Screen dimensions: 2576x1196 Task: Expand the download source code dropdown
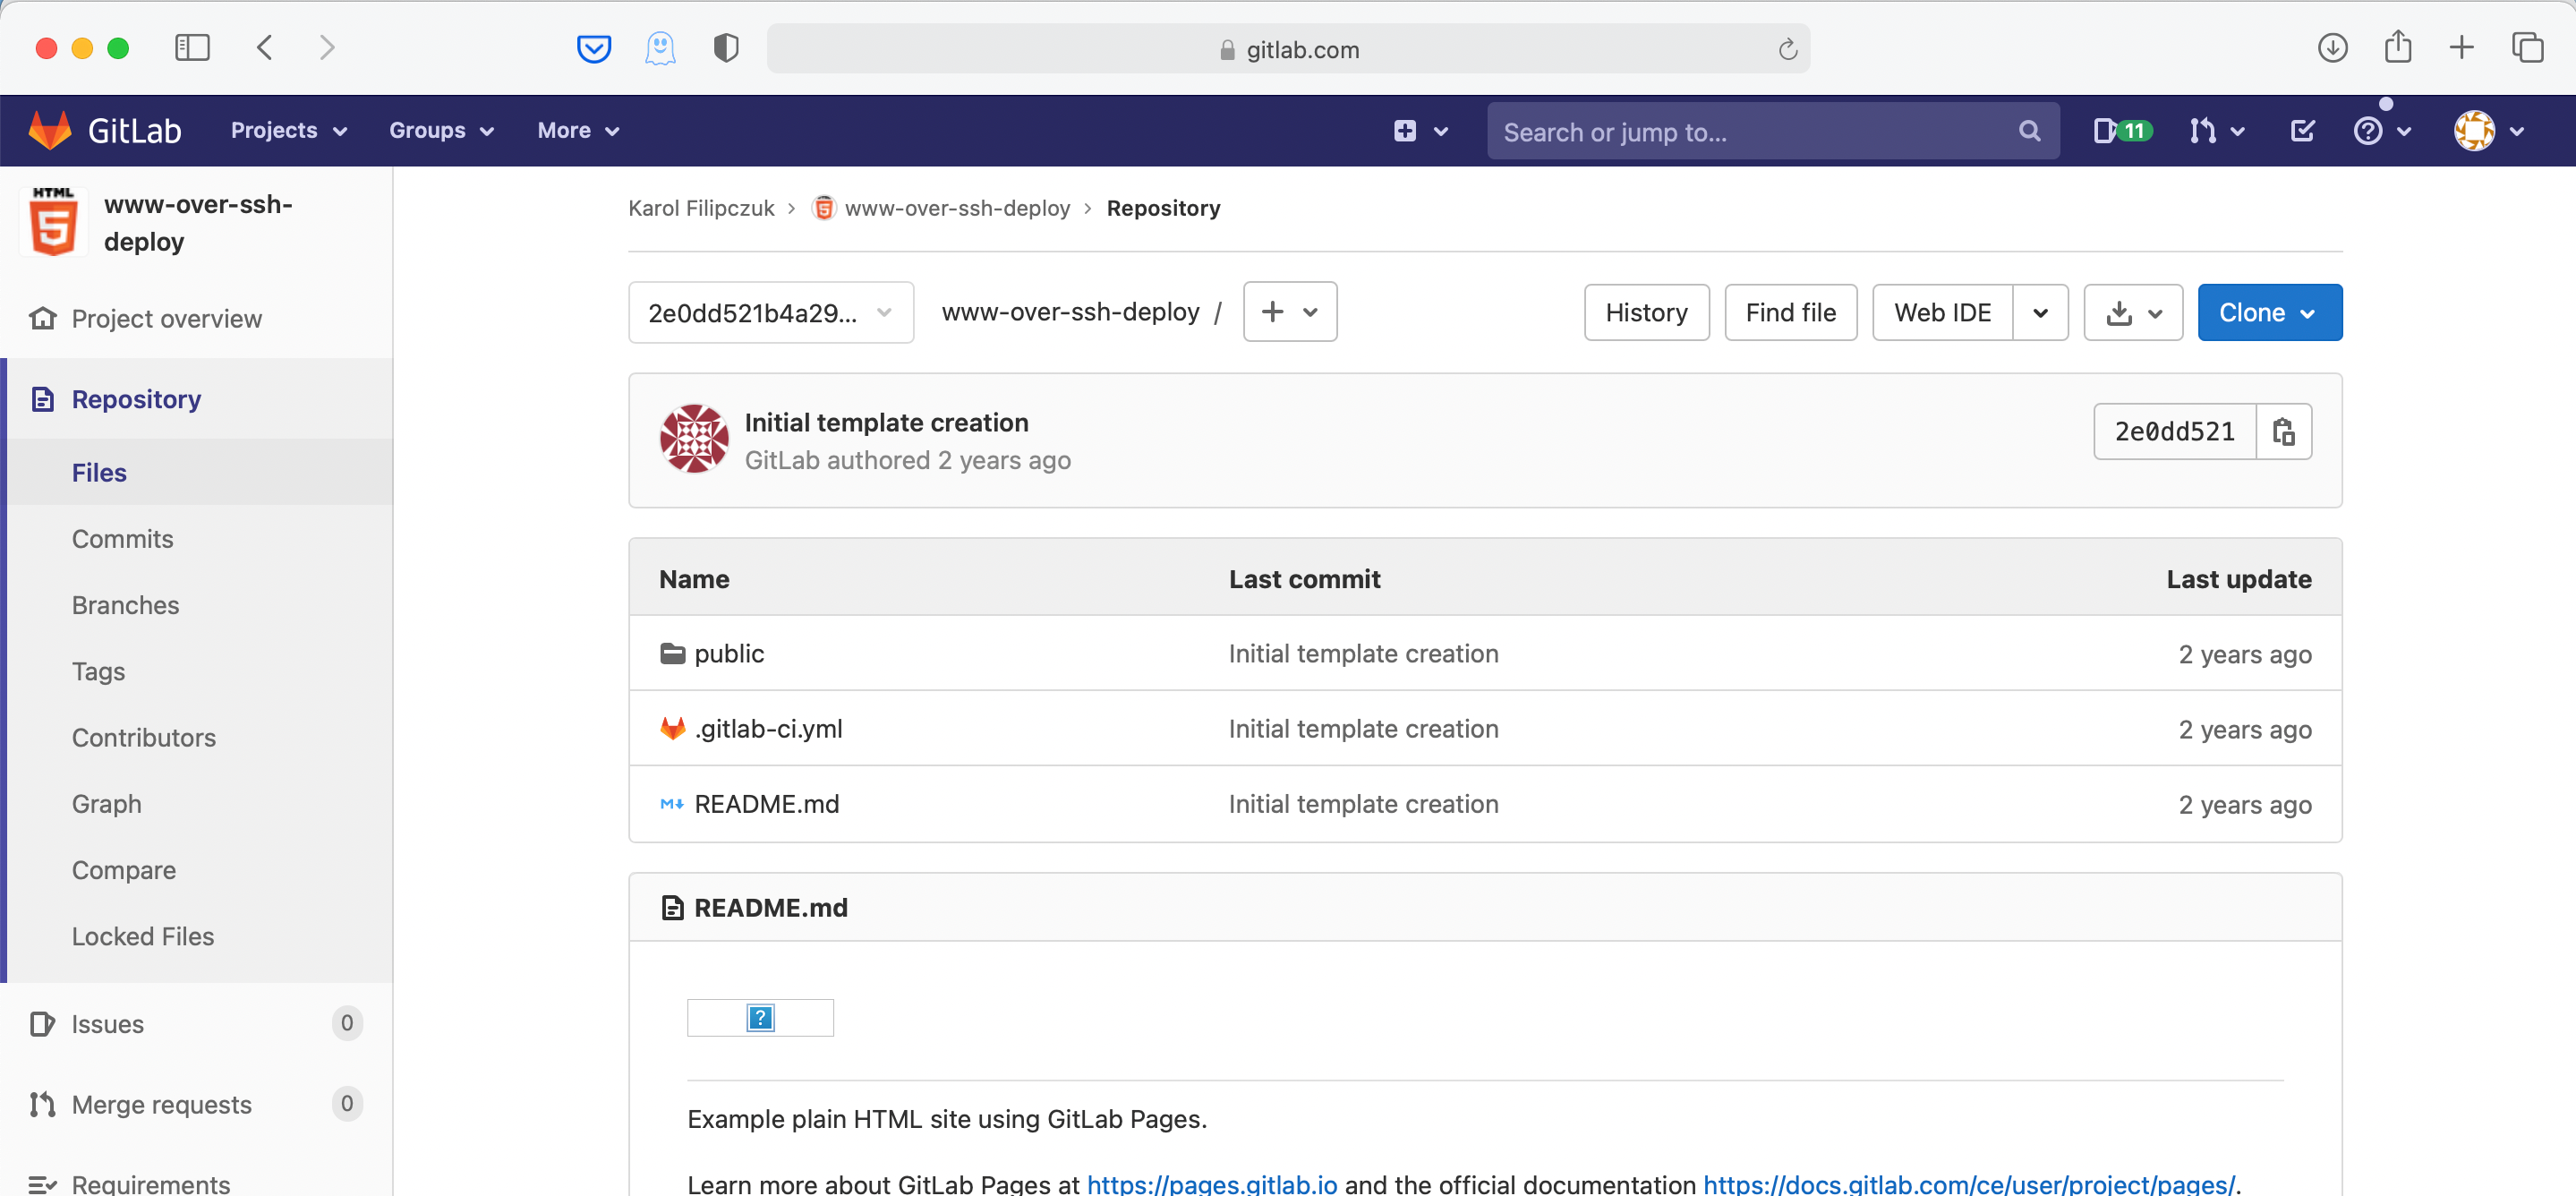point(2132,313)
